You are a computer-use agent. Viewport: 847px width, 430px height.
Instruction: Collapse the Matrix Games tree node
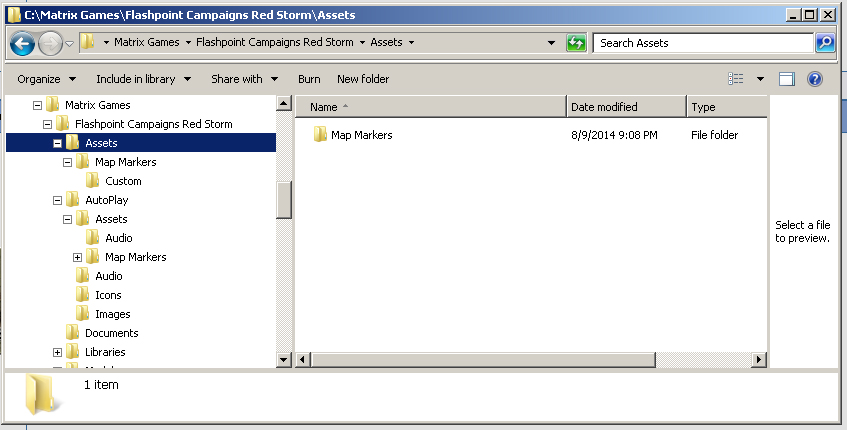click(x=37, y=105)
